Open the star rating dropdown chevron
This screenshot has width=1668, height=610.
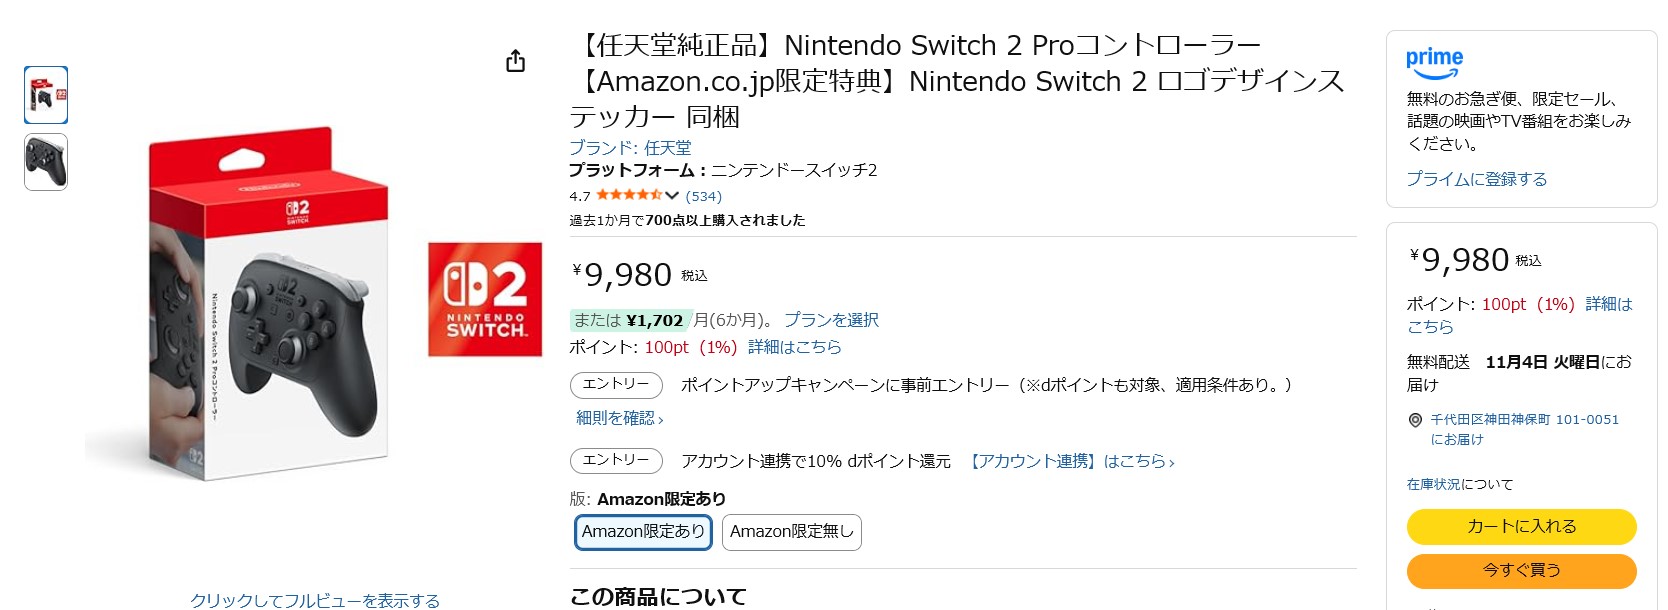[672, 196]
